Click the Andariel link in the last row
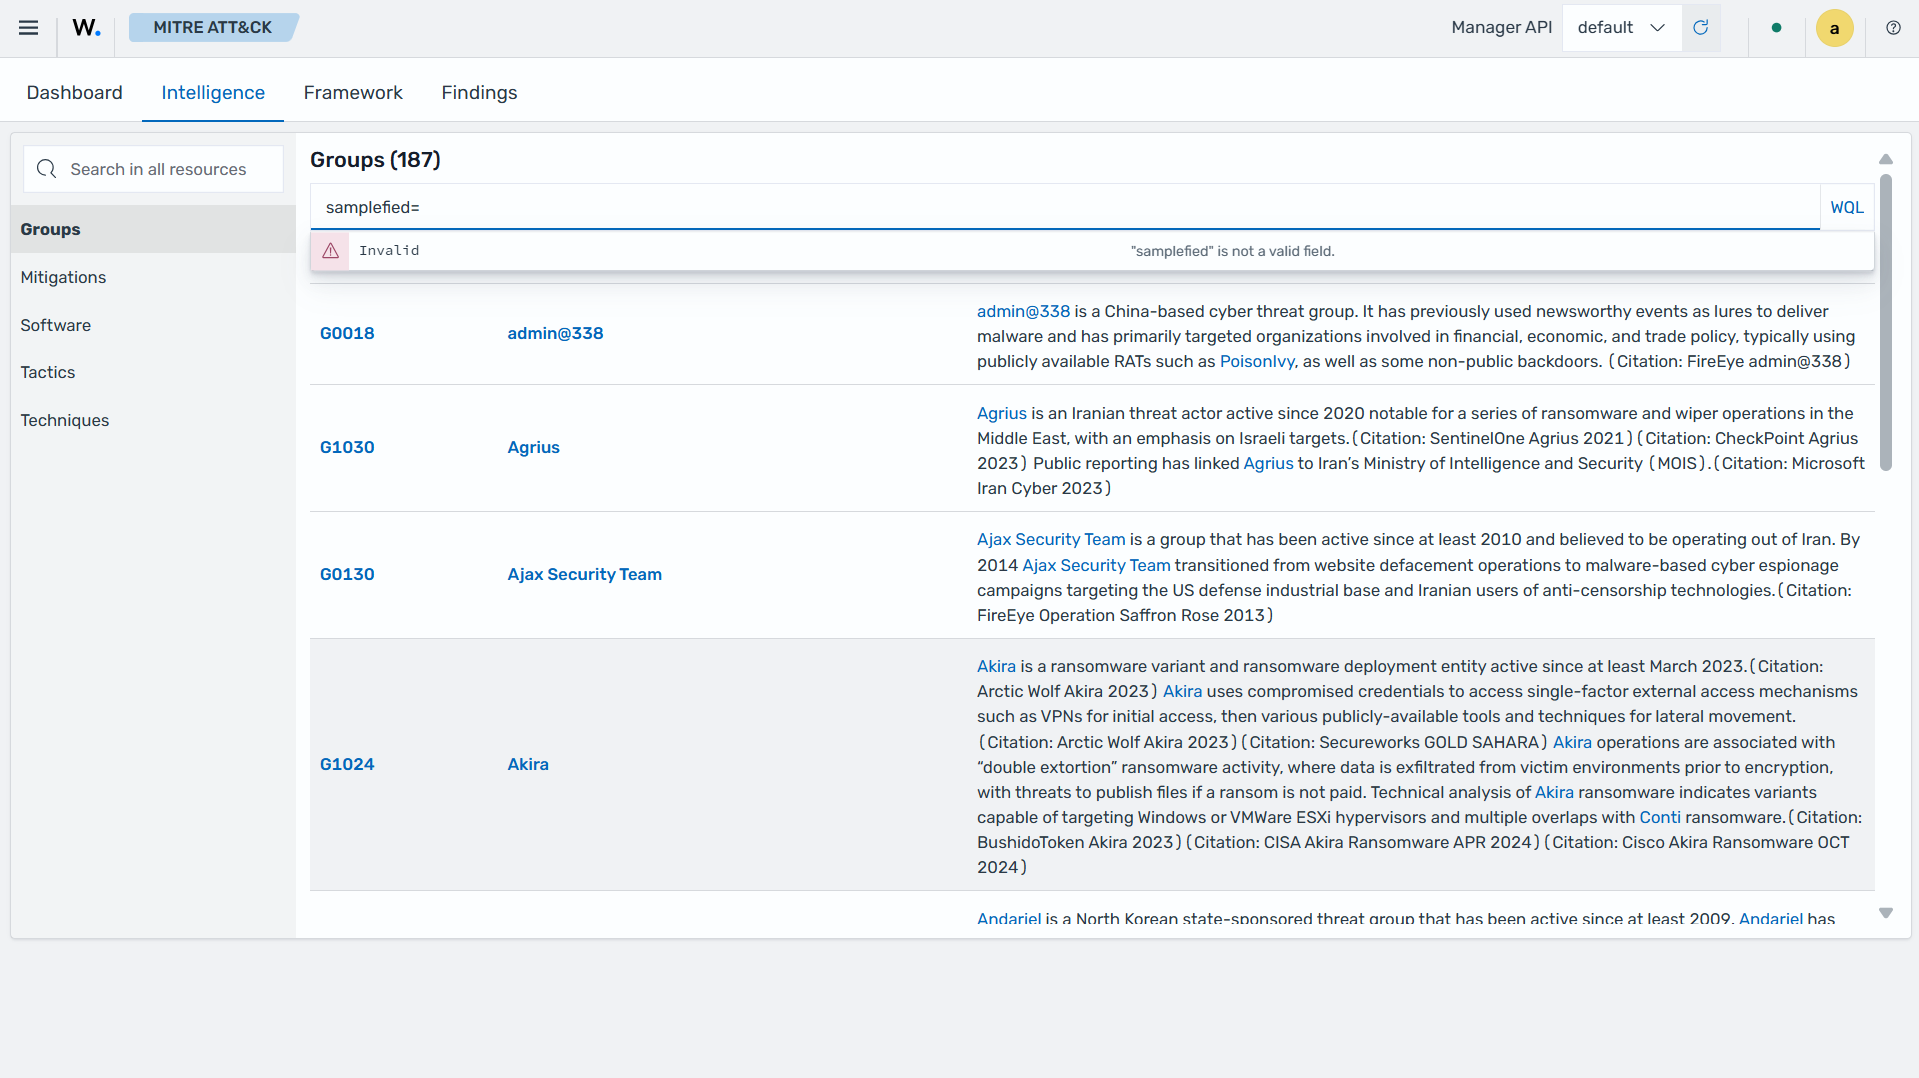 coord(1009,919)
